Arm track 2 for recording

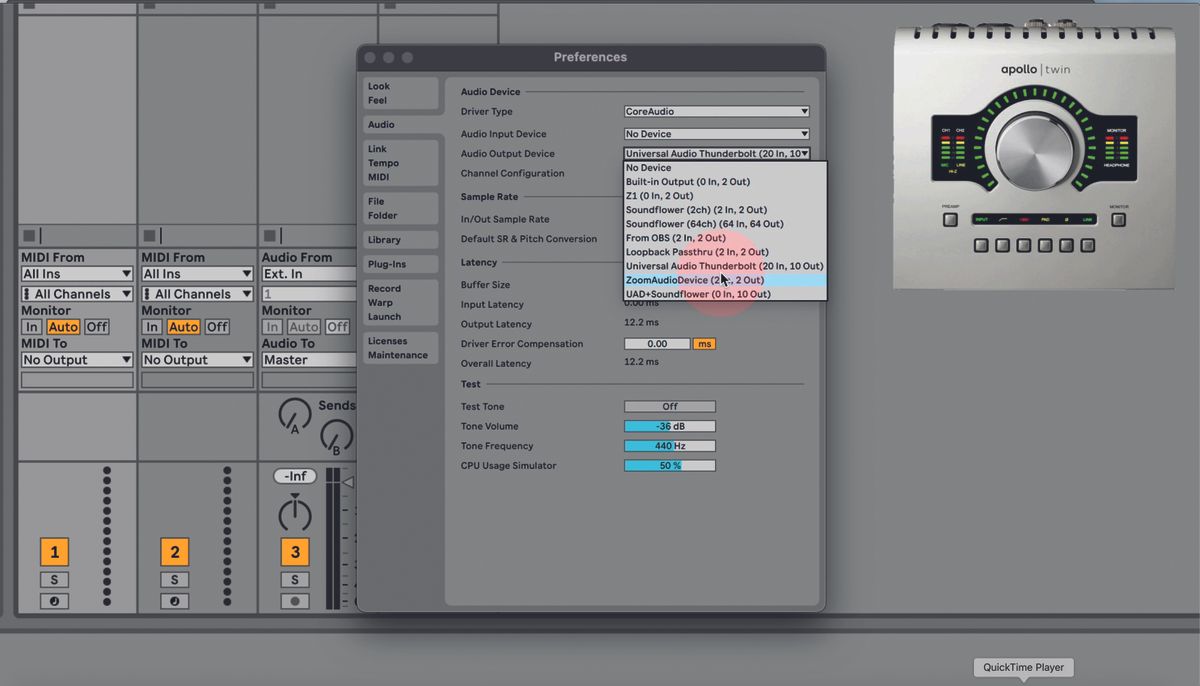[x=174, y=601]
